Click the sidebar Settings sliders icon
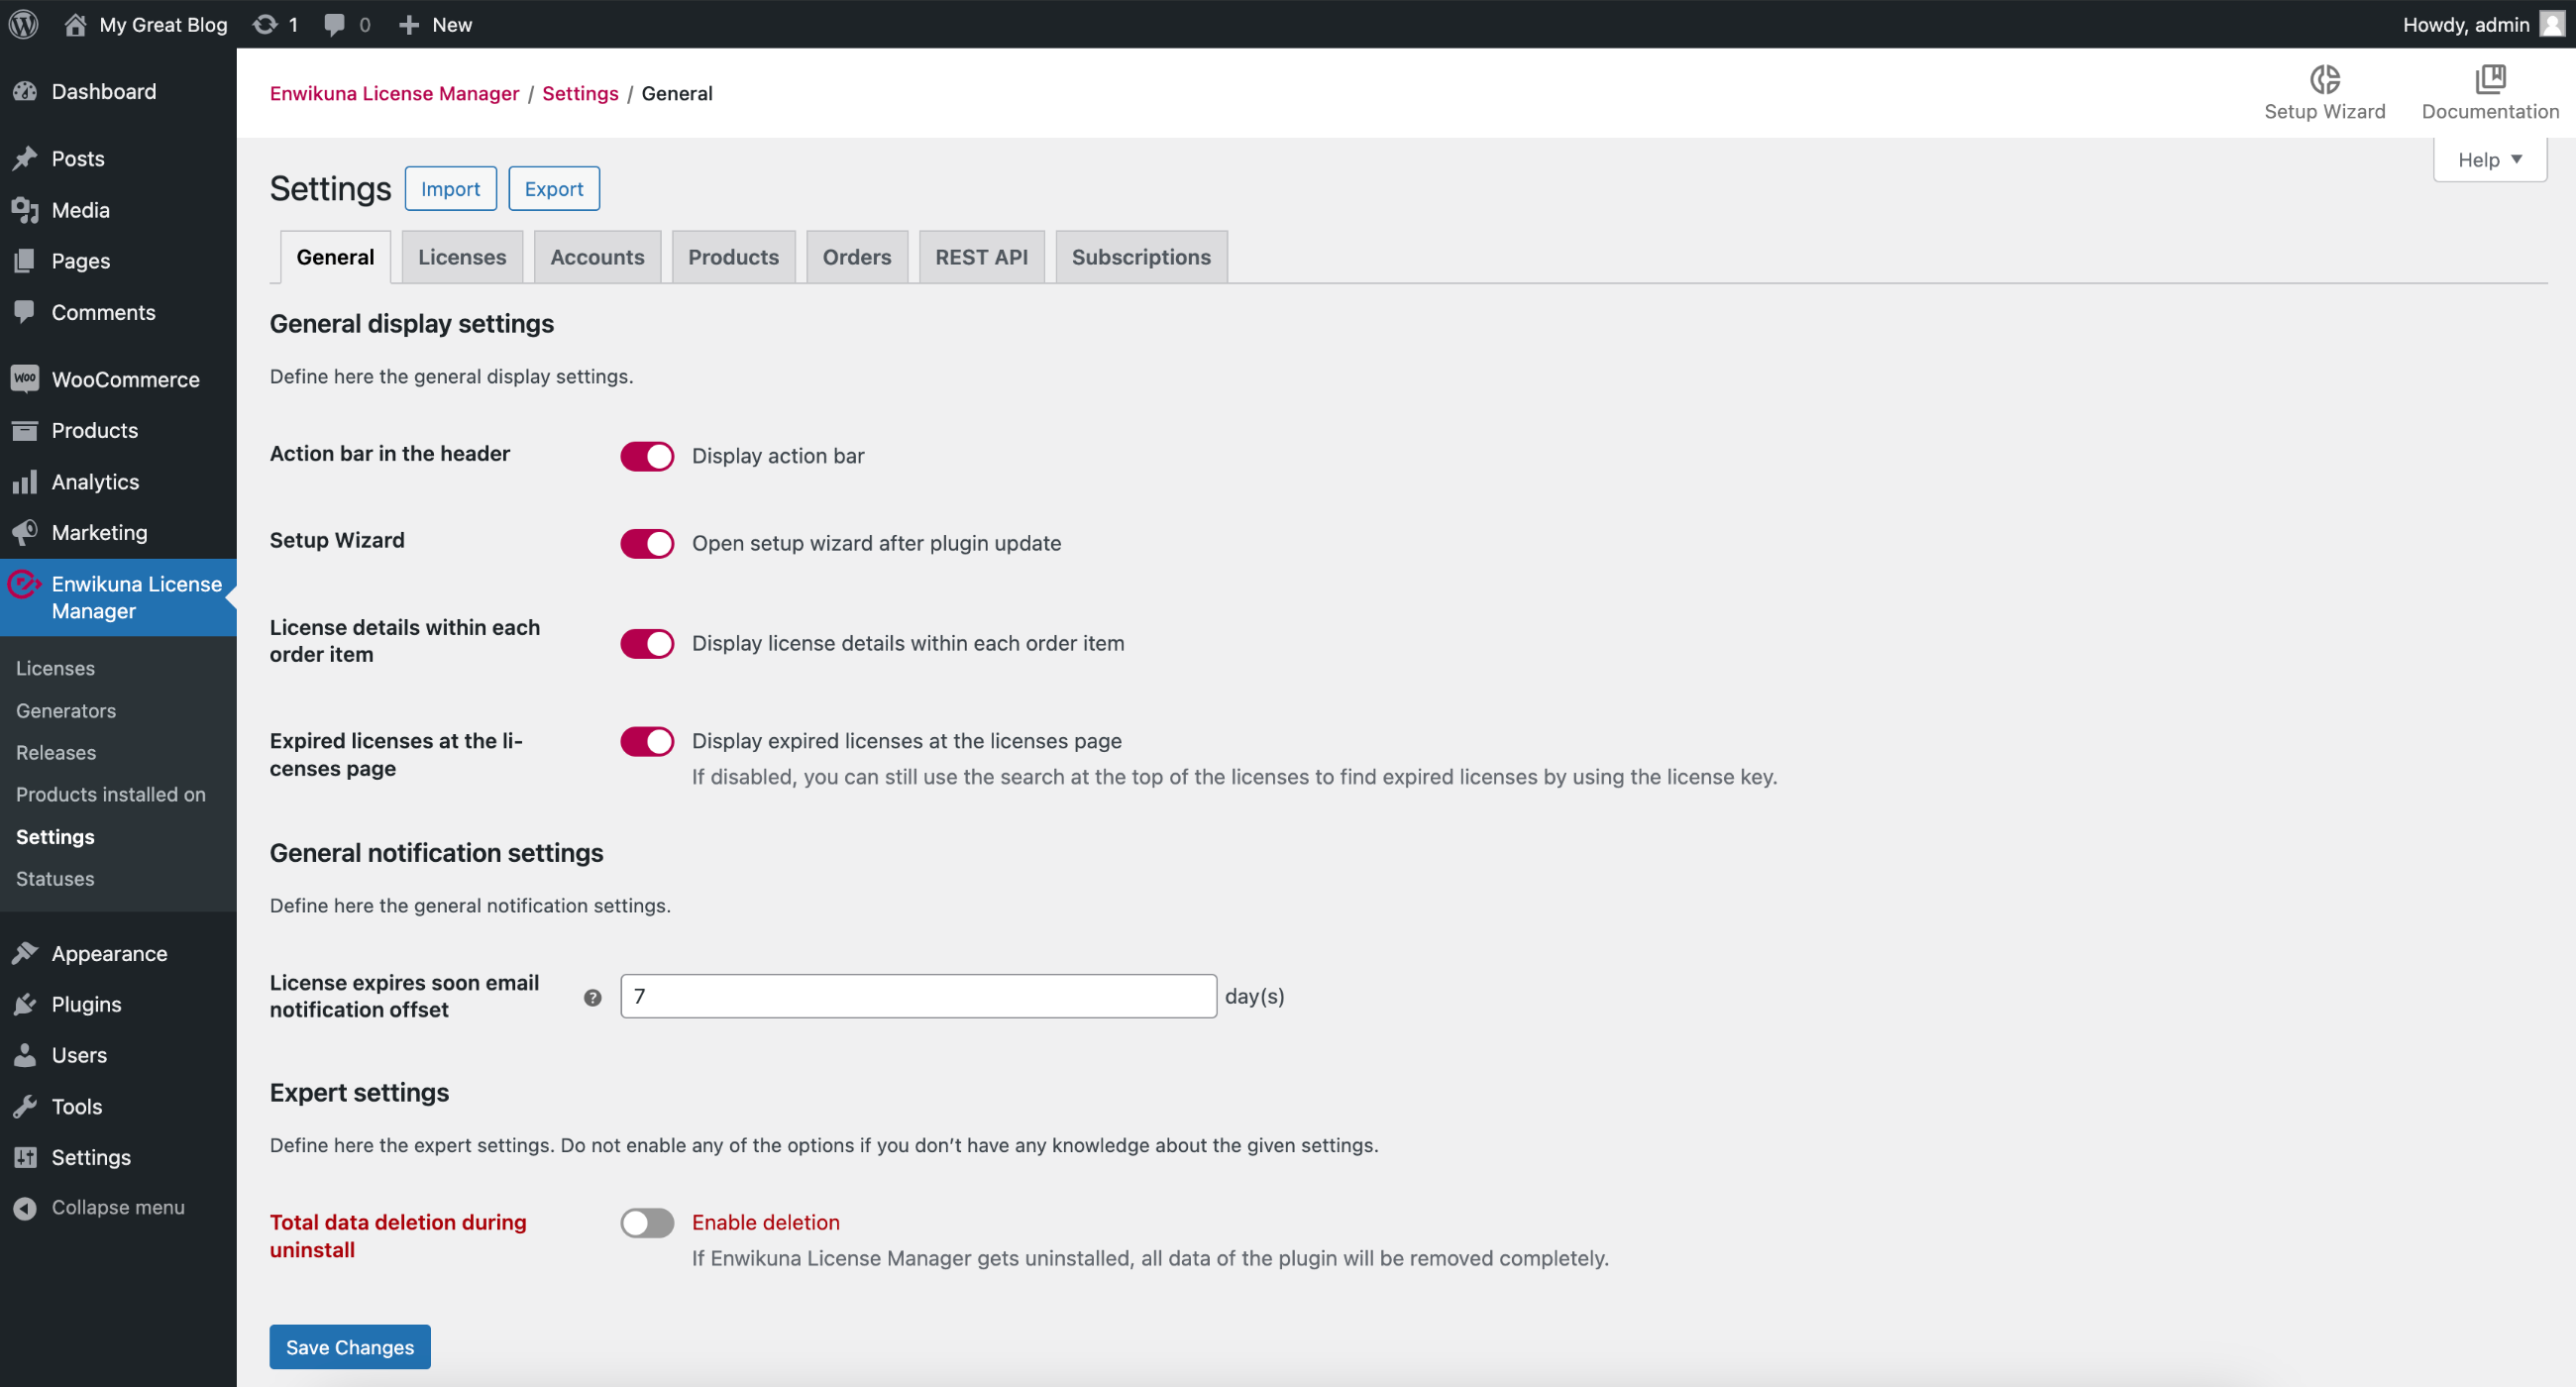This screenshot has width=2576, height=1387. tap(25, 1157)
